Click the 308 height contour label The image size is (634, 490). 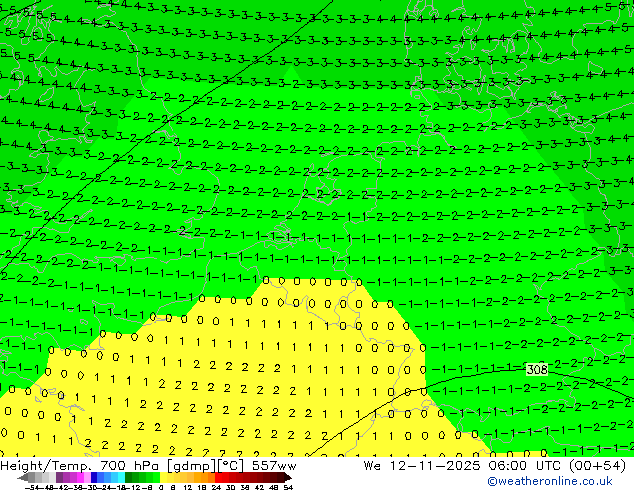tap(537, 370)
